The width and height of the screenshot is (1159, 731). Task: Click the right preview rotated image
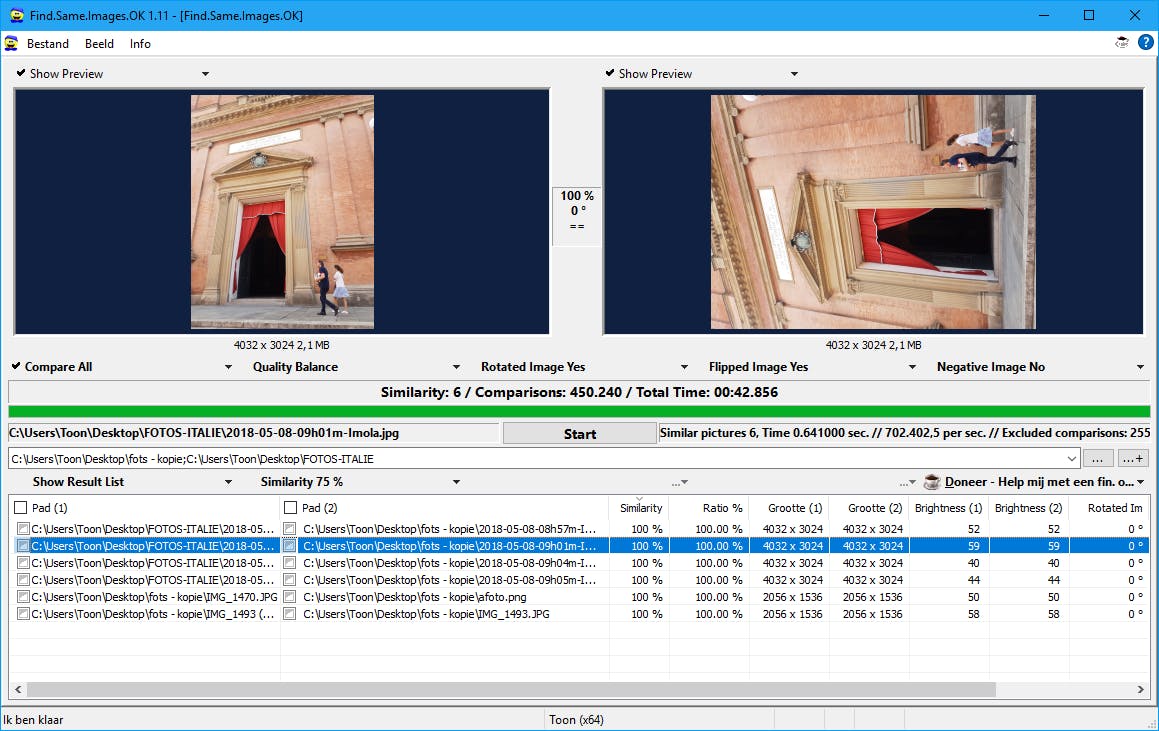(872, 212)
